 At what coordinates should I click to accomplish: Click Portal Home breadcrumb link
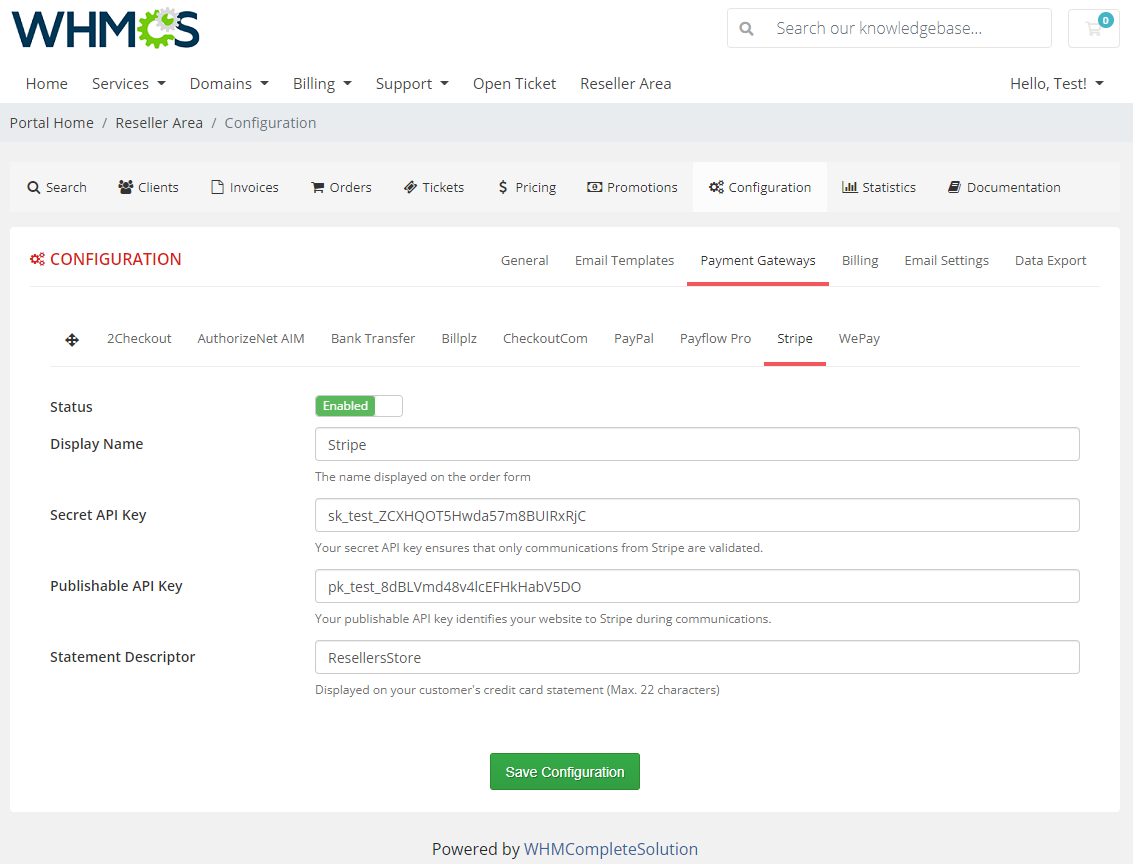click(x=52, y=123)
